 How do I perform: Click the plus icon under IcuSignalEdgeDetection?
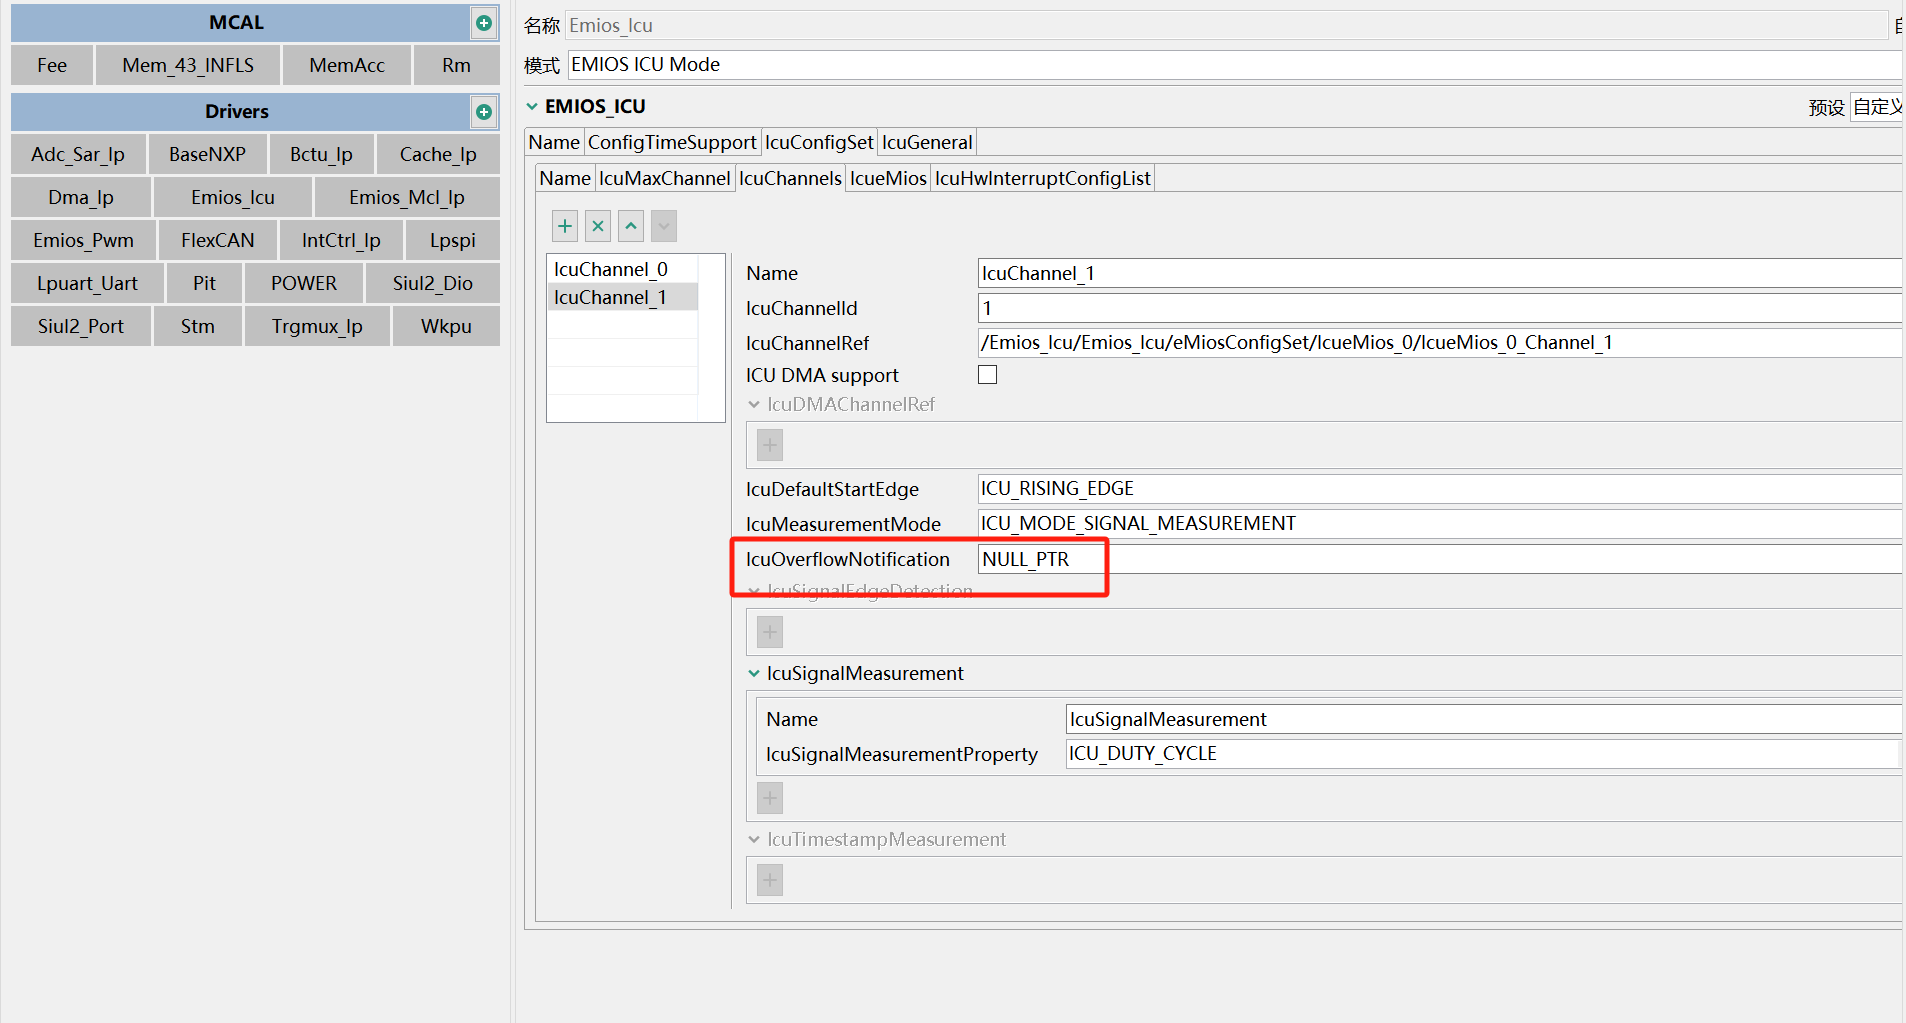pyautogui.click(x=768, y=631)
